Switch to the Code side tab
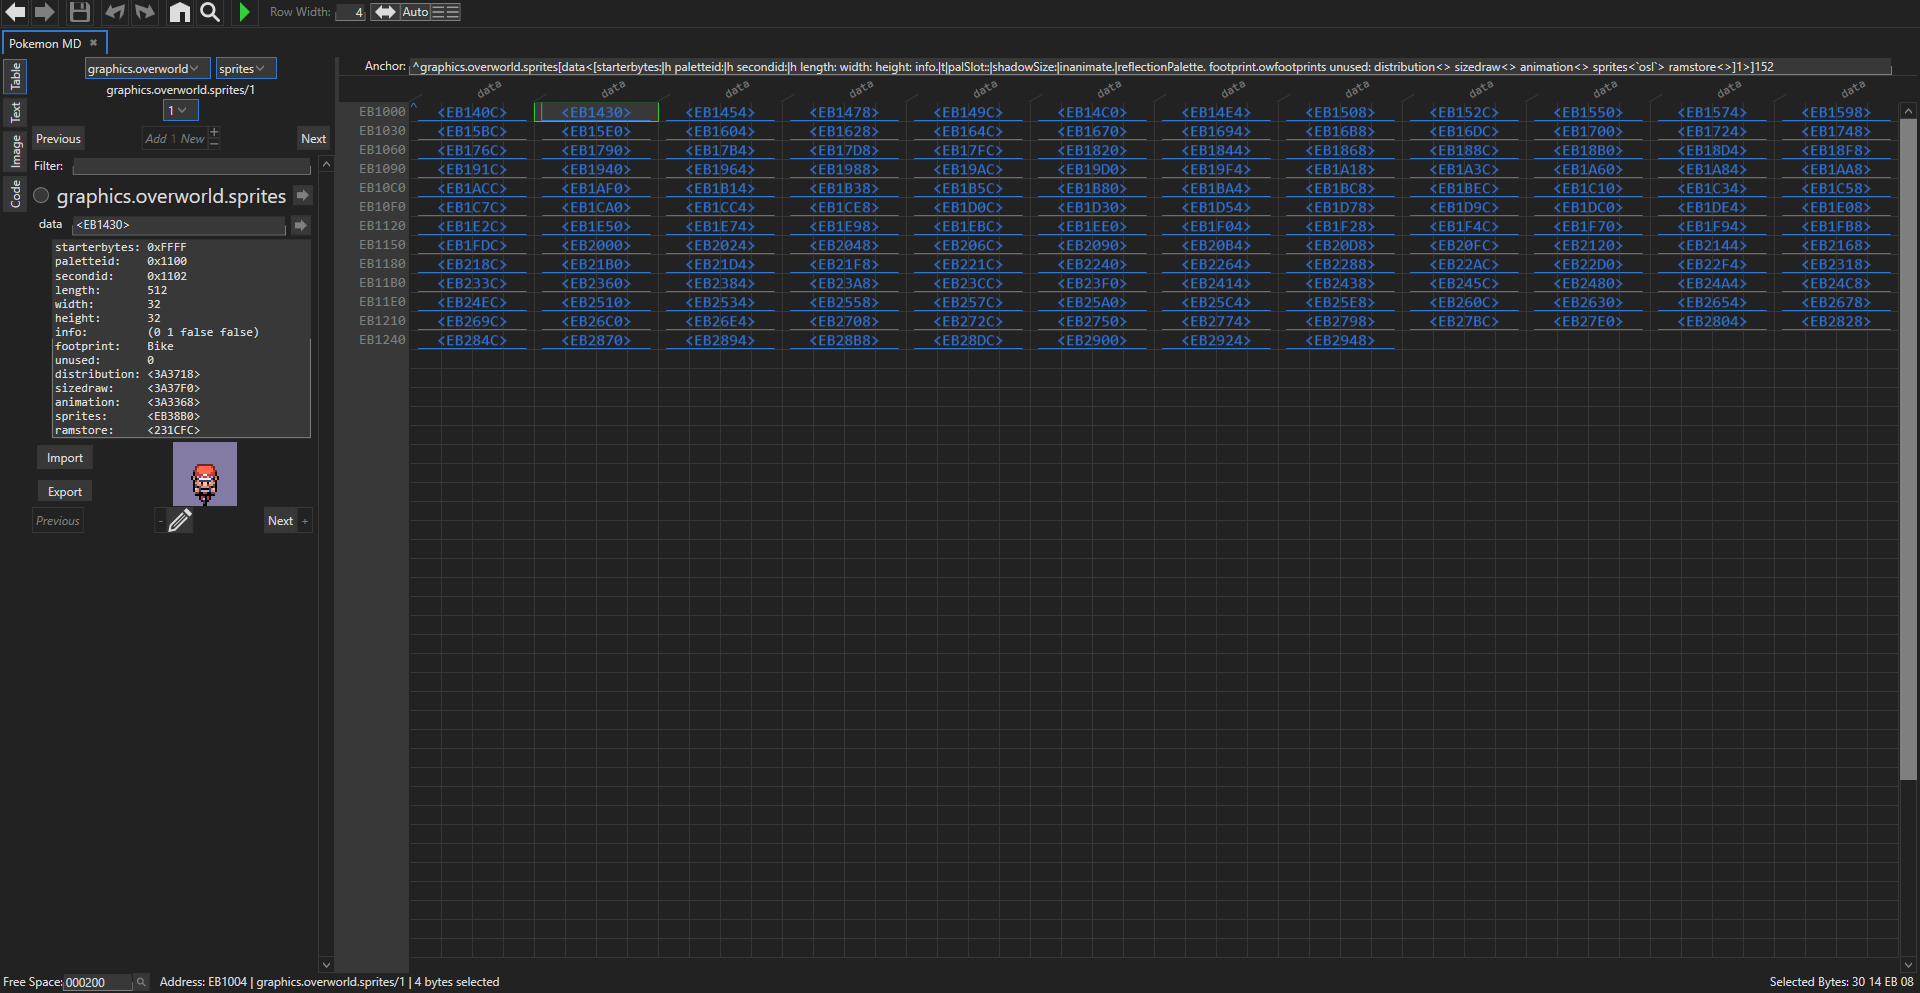This screenshot has width=1920, height=993. pyautogui.click(x=16, y=194)
